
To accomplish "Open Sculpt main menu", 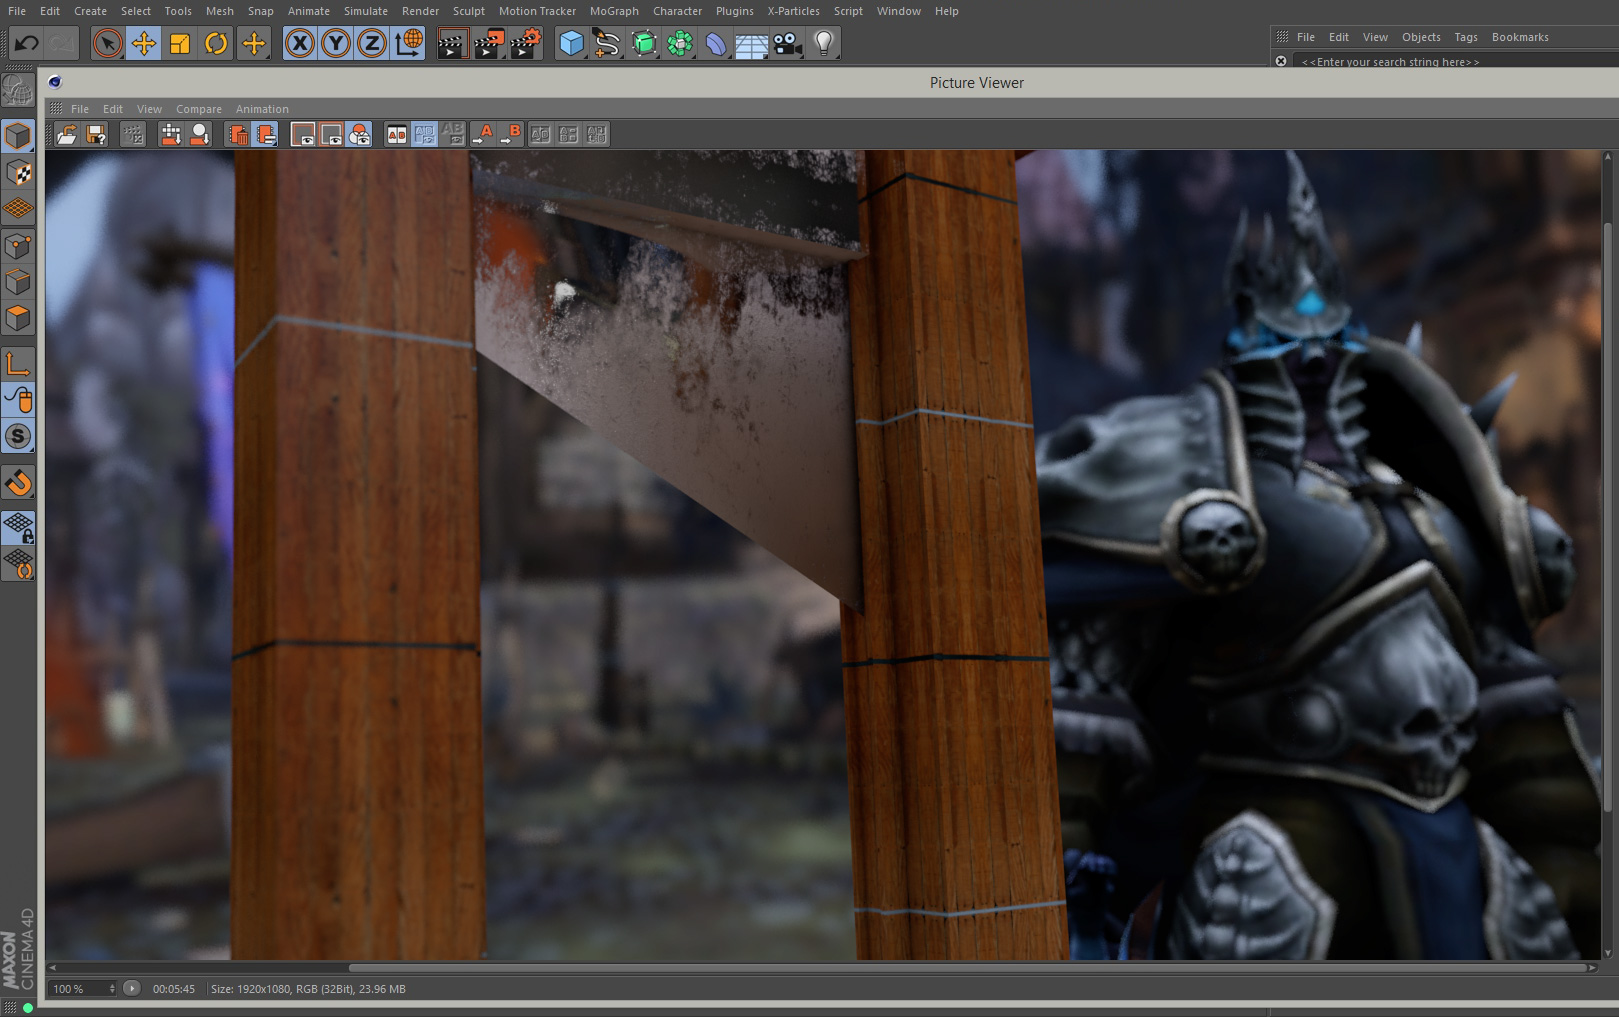I will 468,11.
